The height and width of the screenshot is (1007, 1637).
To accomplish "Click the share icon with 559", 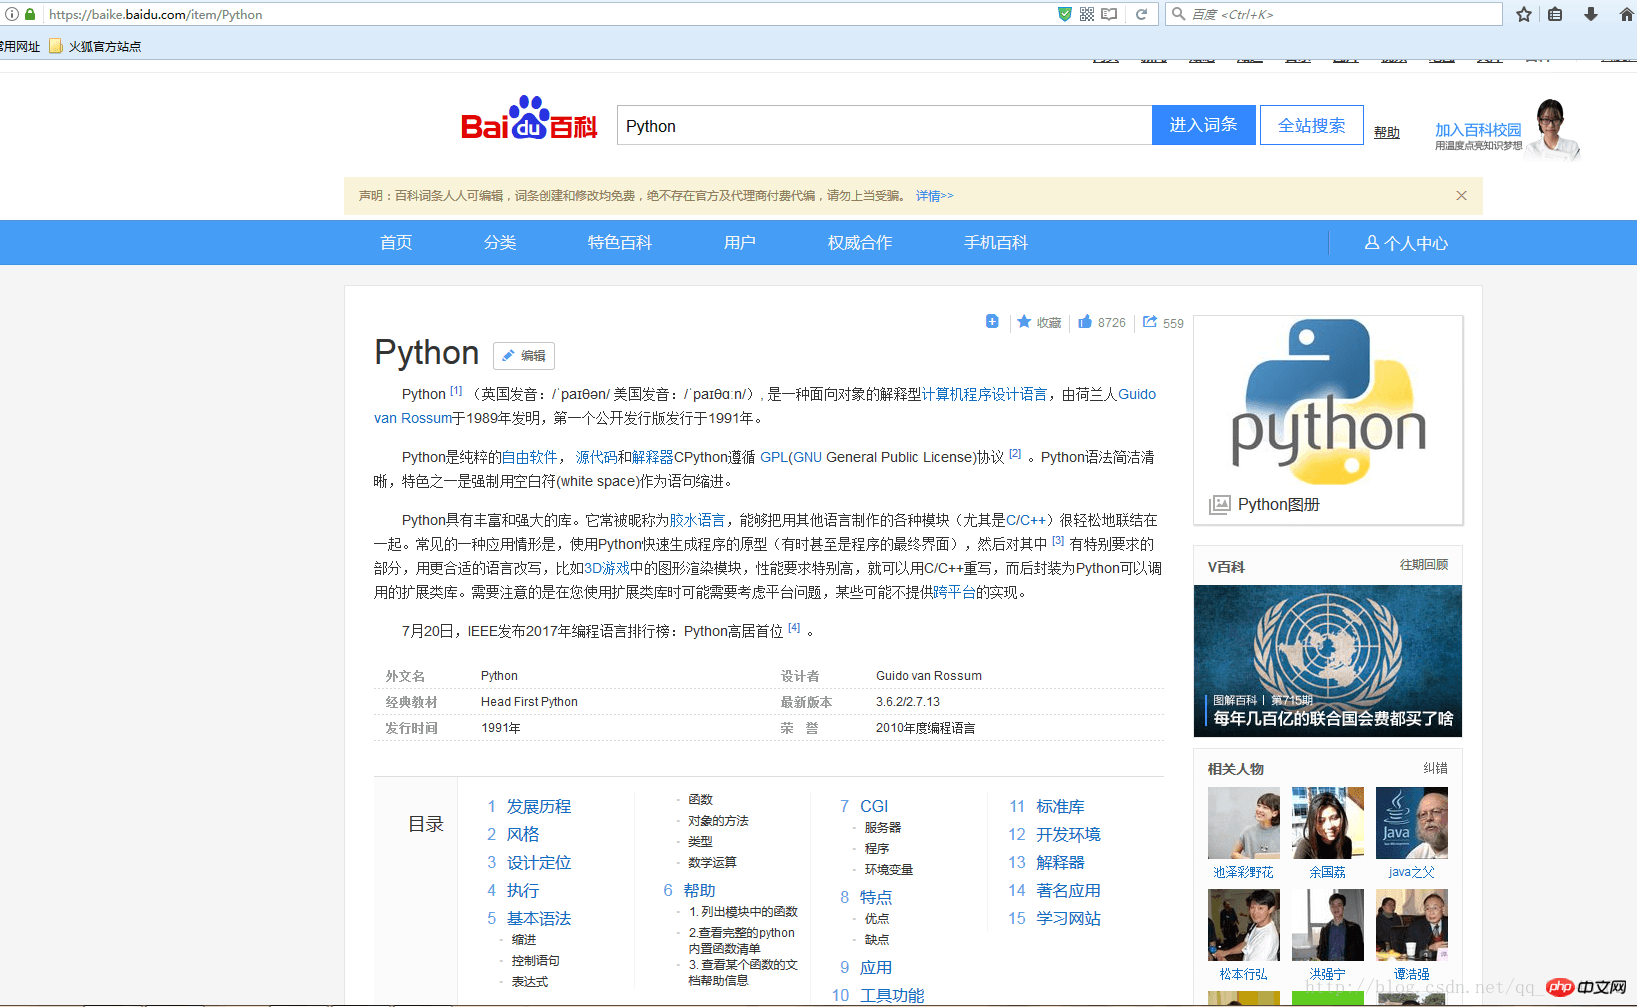I will click(x=1150, y=322).
